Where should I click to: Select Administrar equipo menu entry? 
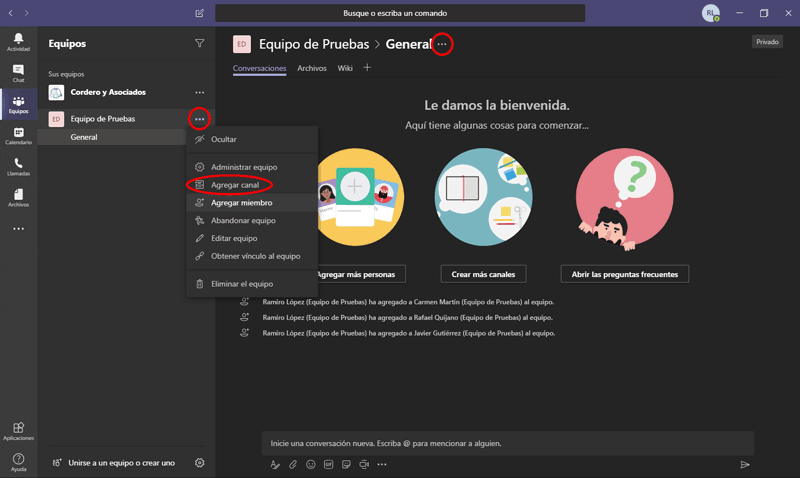point(252,167)
